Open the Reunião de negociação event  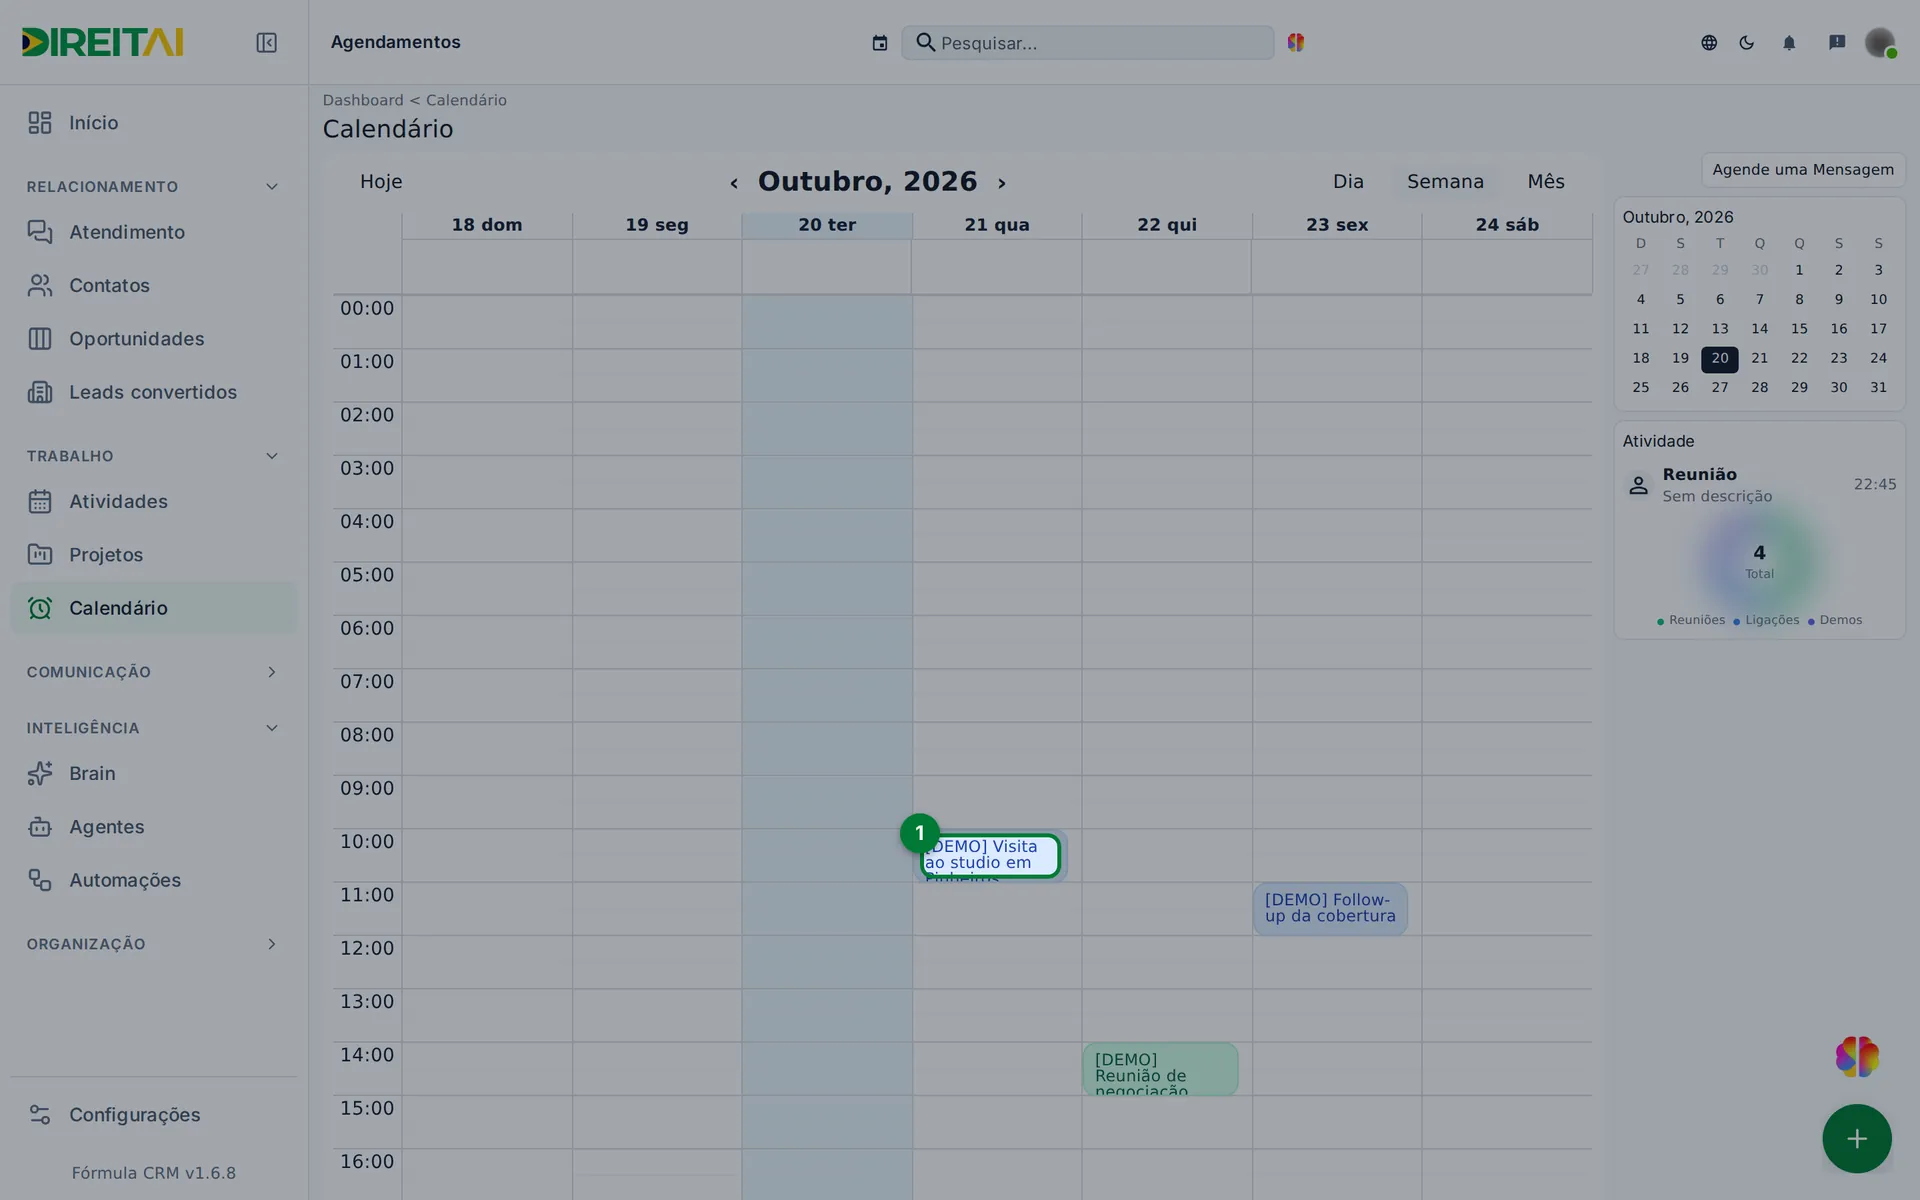1160,1070
